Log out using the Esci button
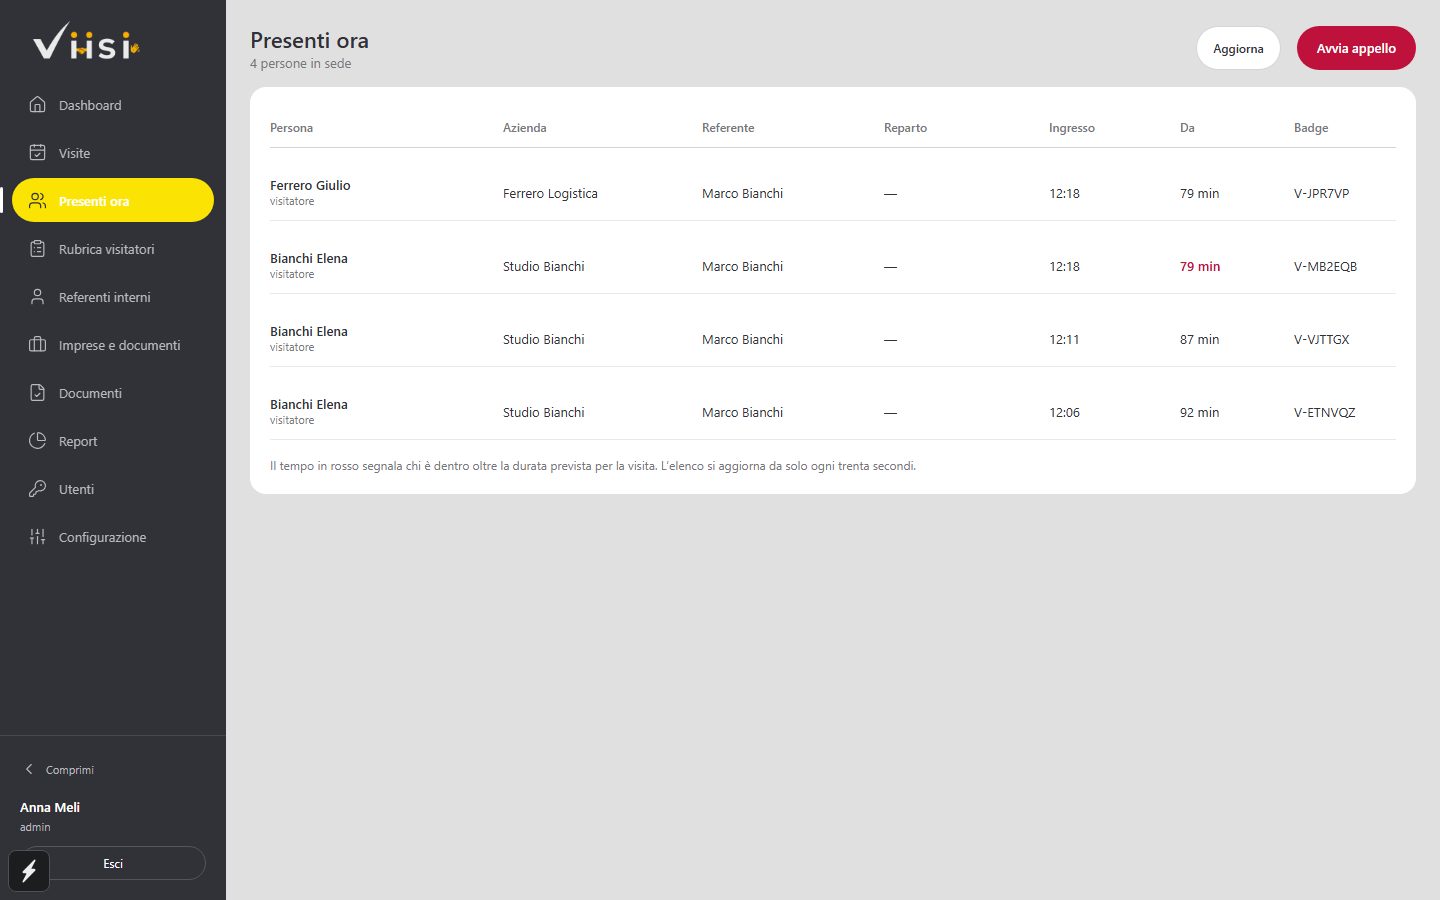Screen dimensions: 1440x900 coord(113,863)
